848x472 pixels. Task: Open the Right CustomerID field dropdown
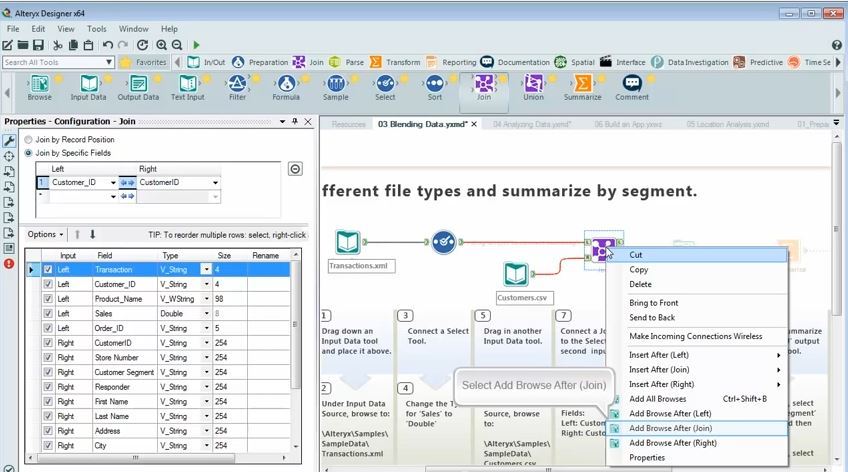(x=214, y=183)
